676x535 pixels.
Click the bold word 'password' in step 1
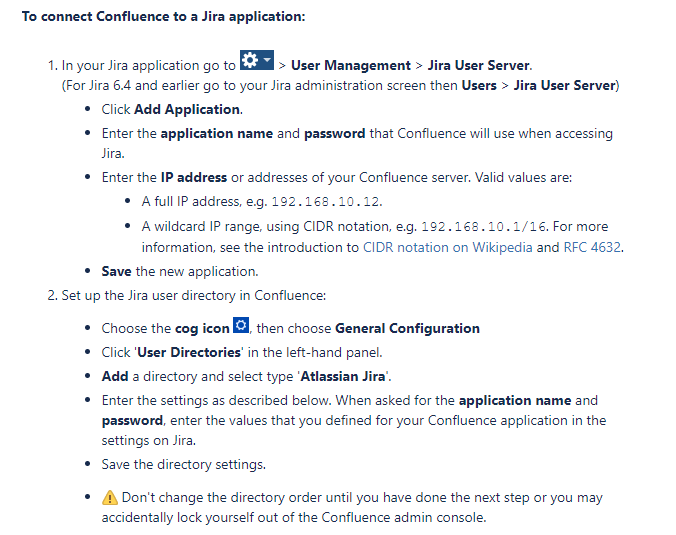335,133
